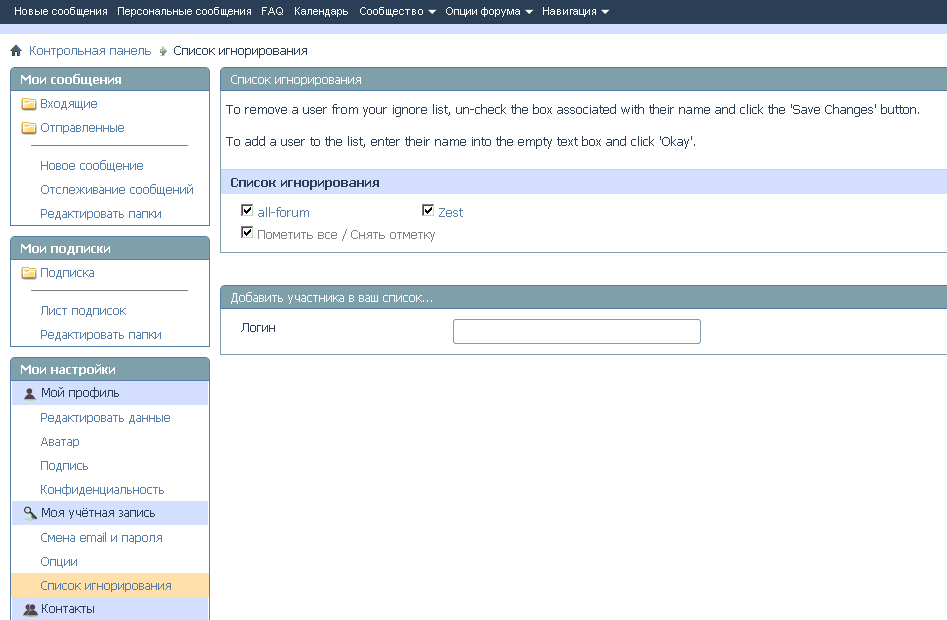Open the Навигация dropdown menu

tap(575, 11)
